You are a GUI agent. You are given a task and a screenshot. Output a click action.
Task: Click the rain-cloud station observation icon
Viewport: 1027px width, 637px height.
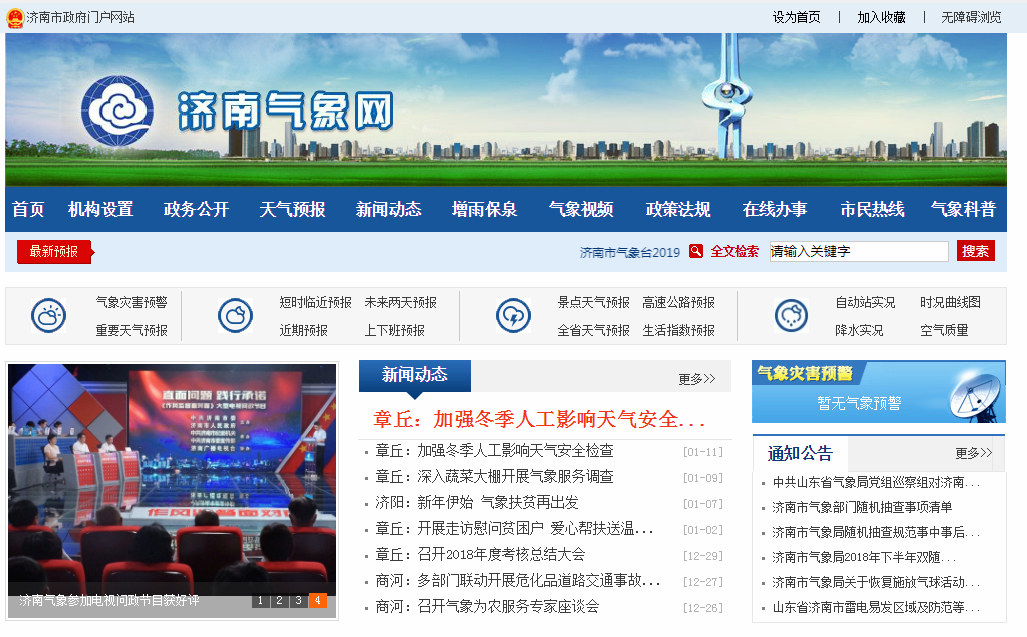791,316
